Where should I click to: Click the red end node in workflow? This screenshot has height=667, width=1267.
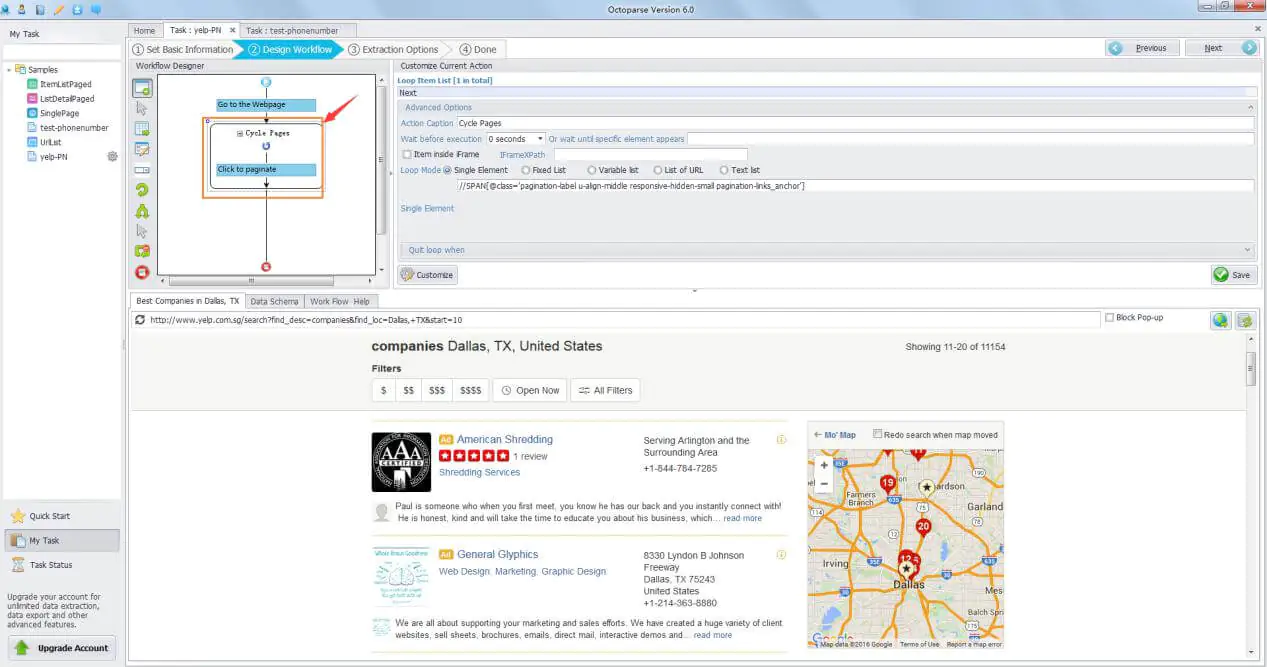click(x=266, y=266)
